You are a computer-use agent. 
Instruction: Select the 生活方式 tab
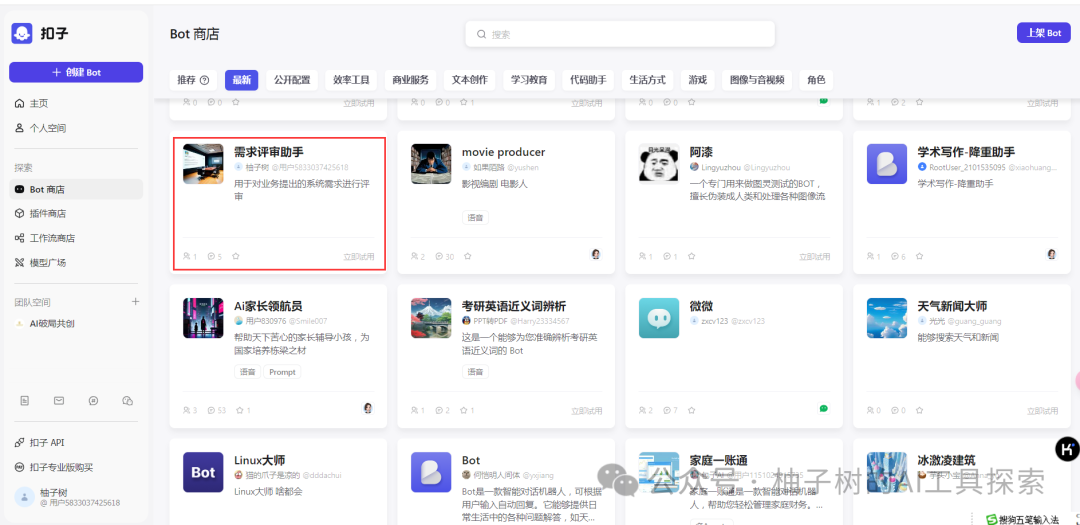pyautogui.click(x=647, y=80)
